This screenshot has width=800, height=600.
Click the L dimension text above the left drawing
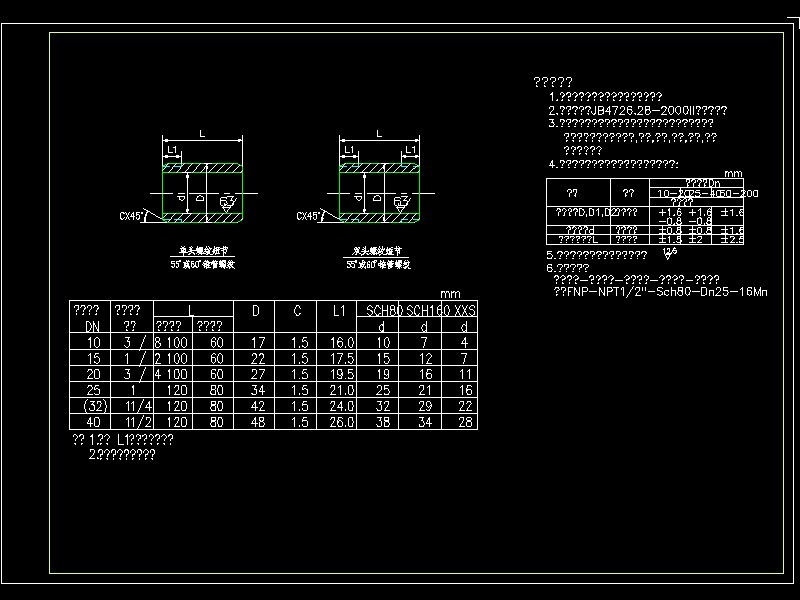pyautogui.click(x=202, y=134)
